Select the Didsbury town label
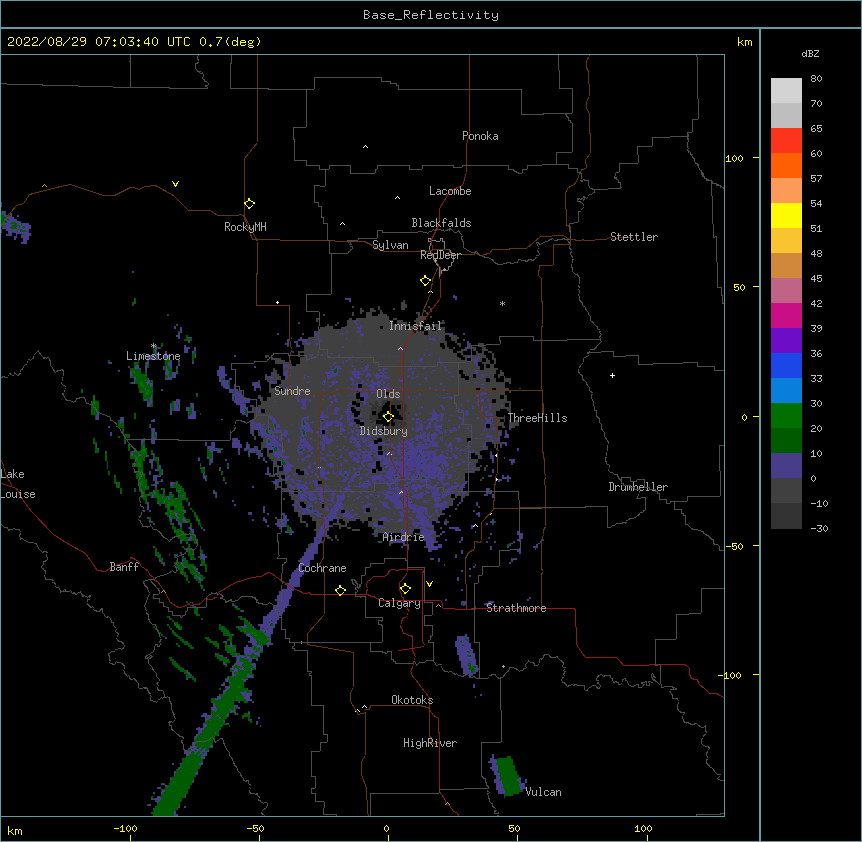 [384, 431]
